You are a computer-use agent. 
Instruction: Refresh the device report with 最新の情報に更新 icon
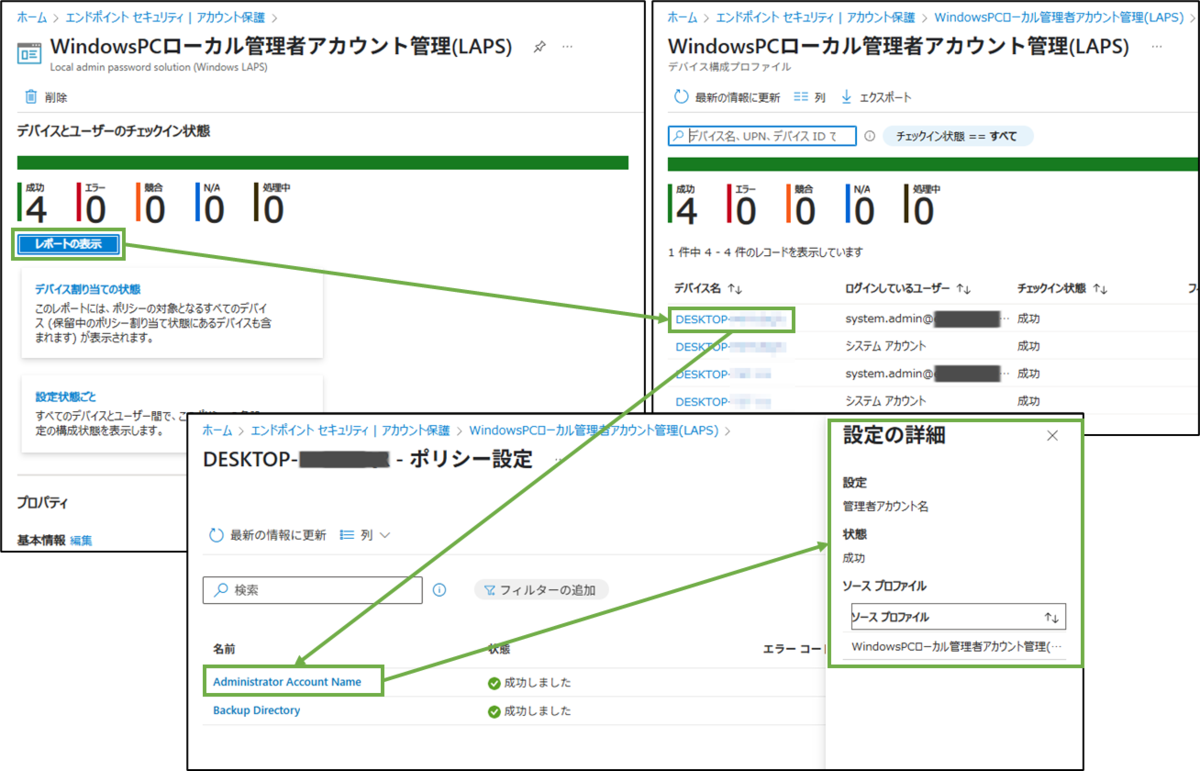point(681,97)
